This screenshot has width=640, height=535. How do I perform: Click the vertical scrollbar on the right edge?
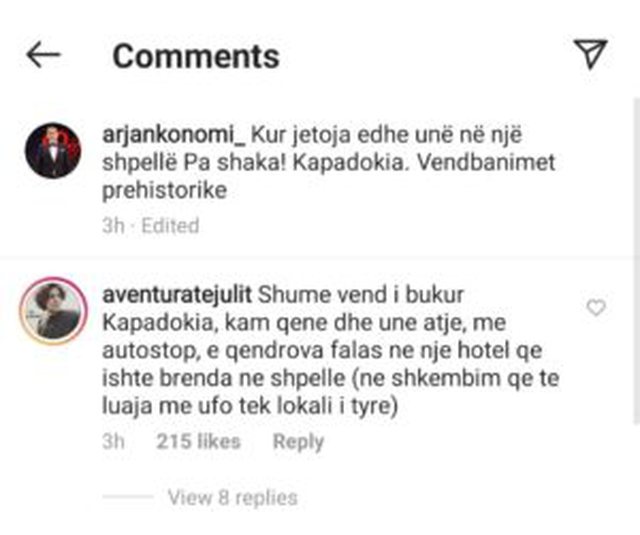(x=636, y=261)
